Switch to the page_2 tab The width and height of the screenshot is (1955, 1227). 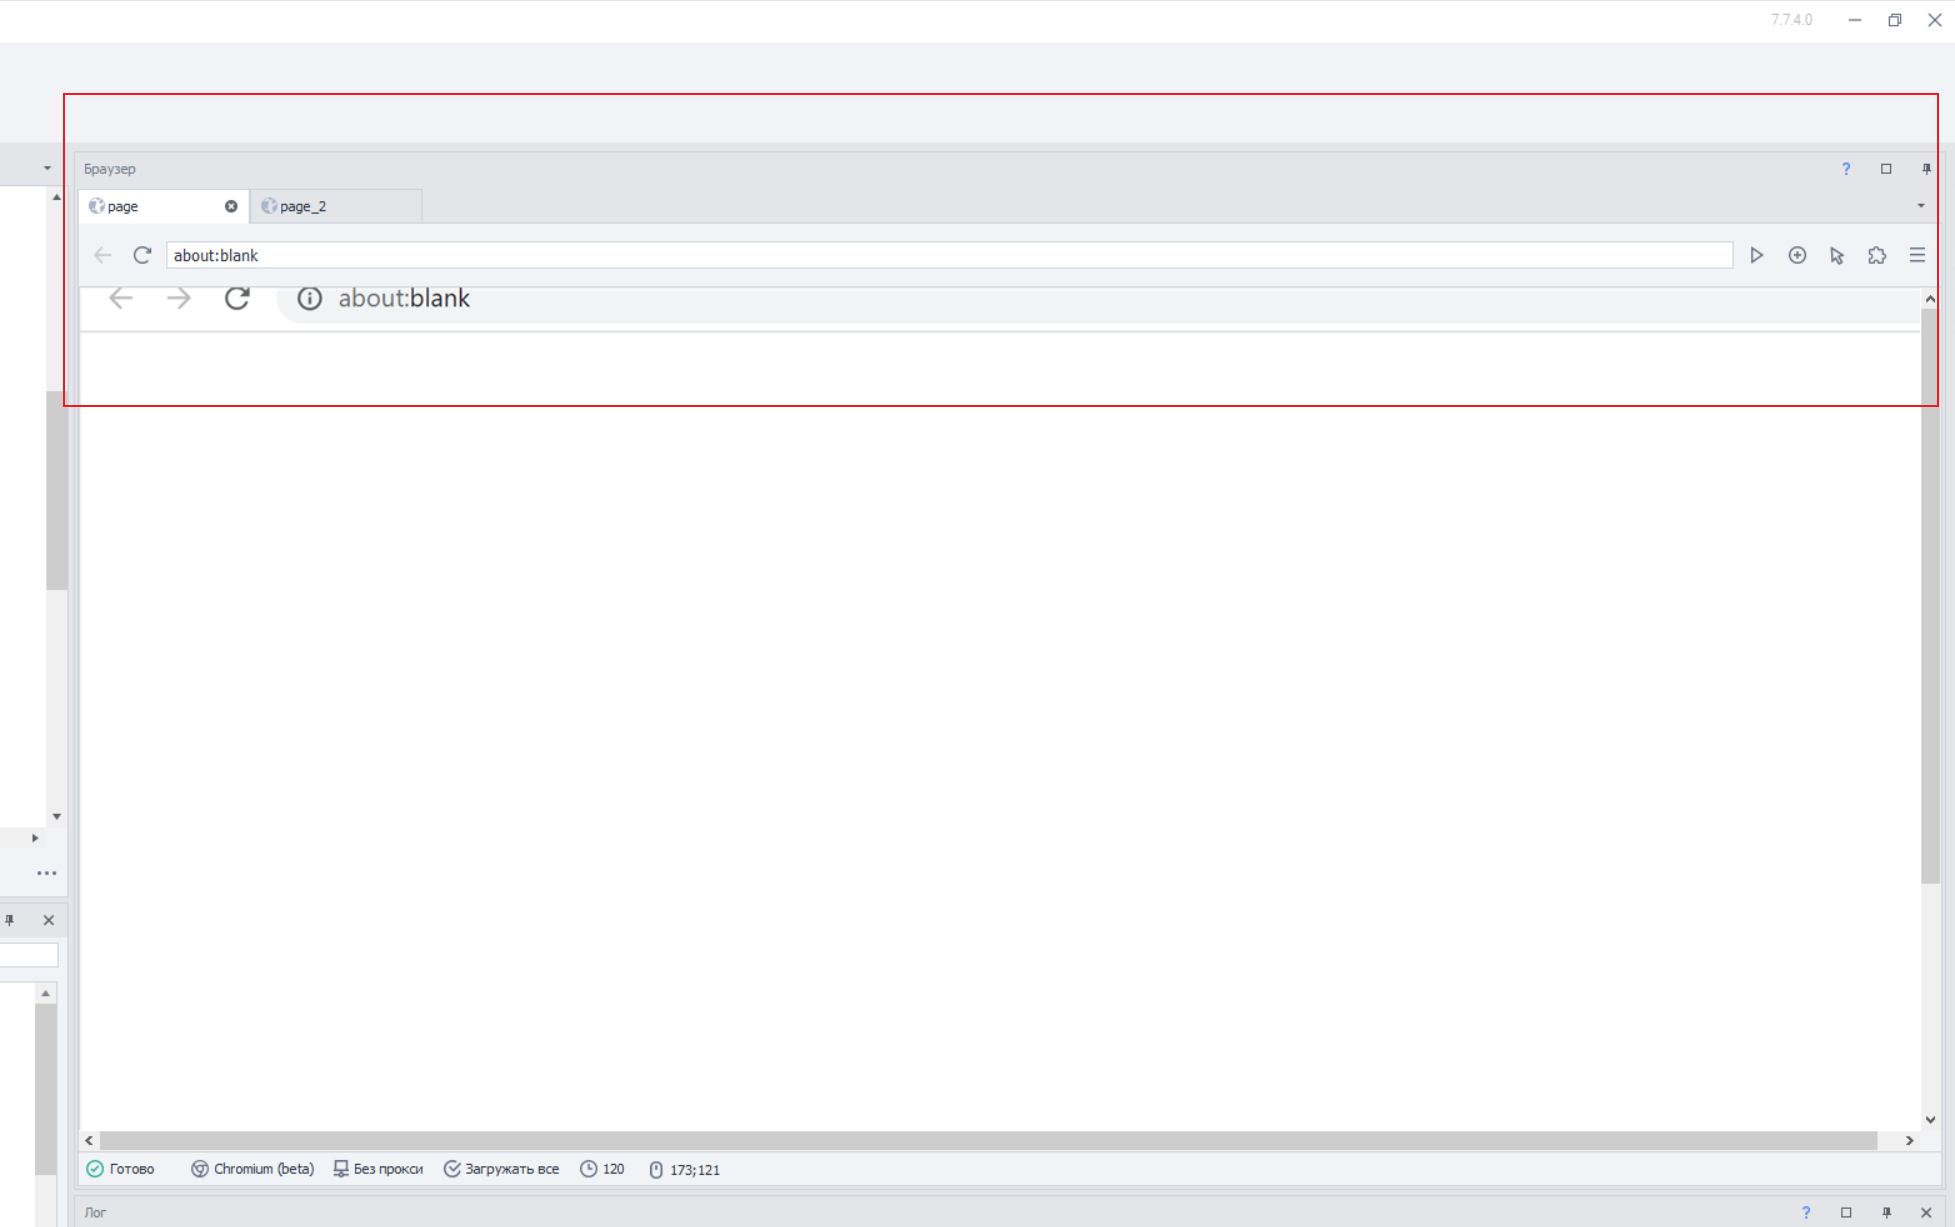pos(303,206)
